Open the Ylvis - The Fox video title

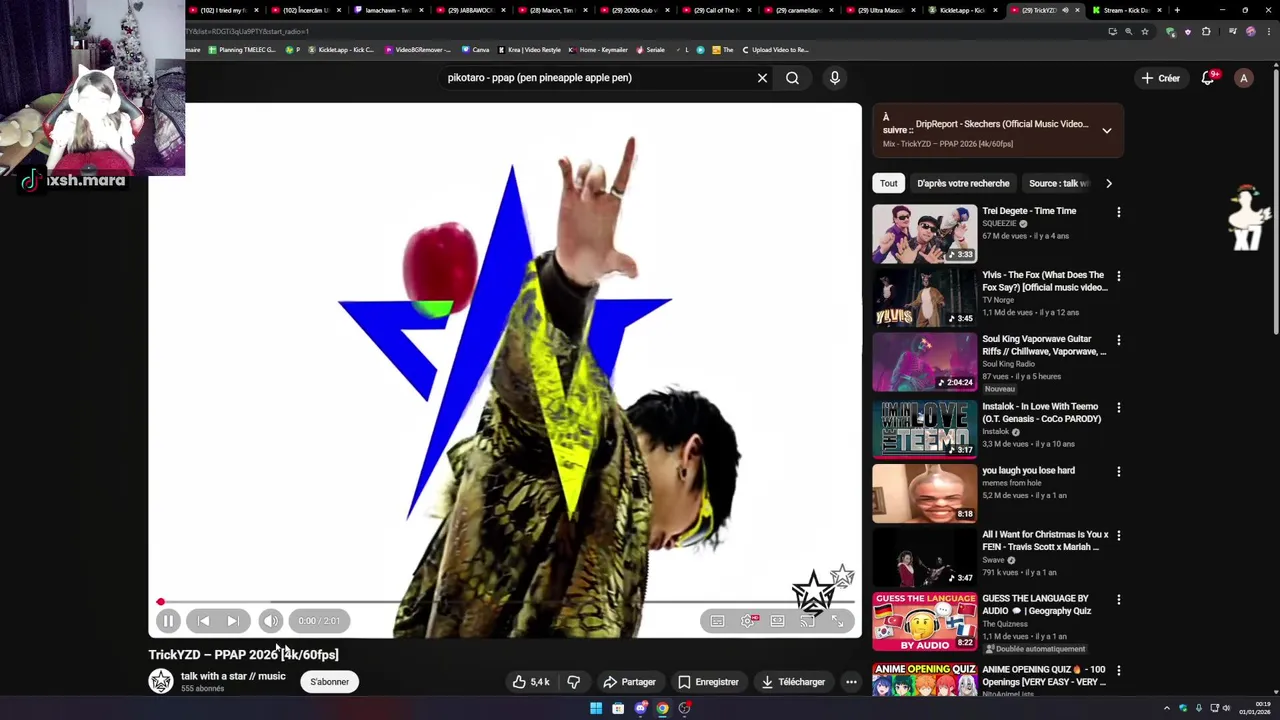[x=1045, y=281]
